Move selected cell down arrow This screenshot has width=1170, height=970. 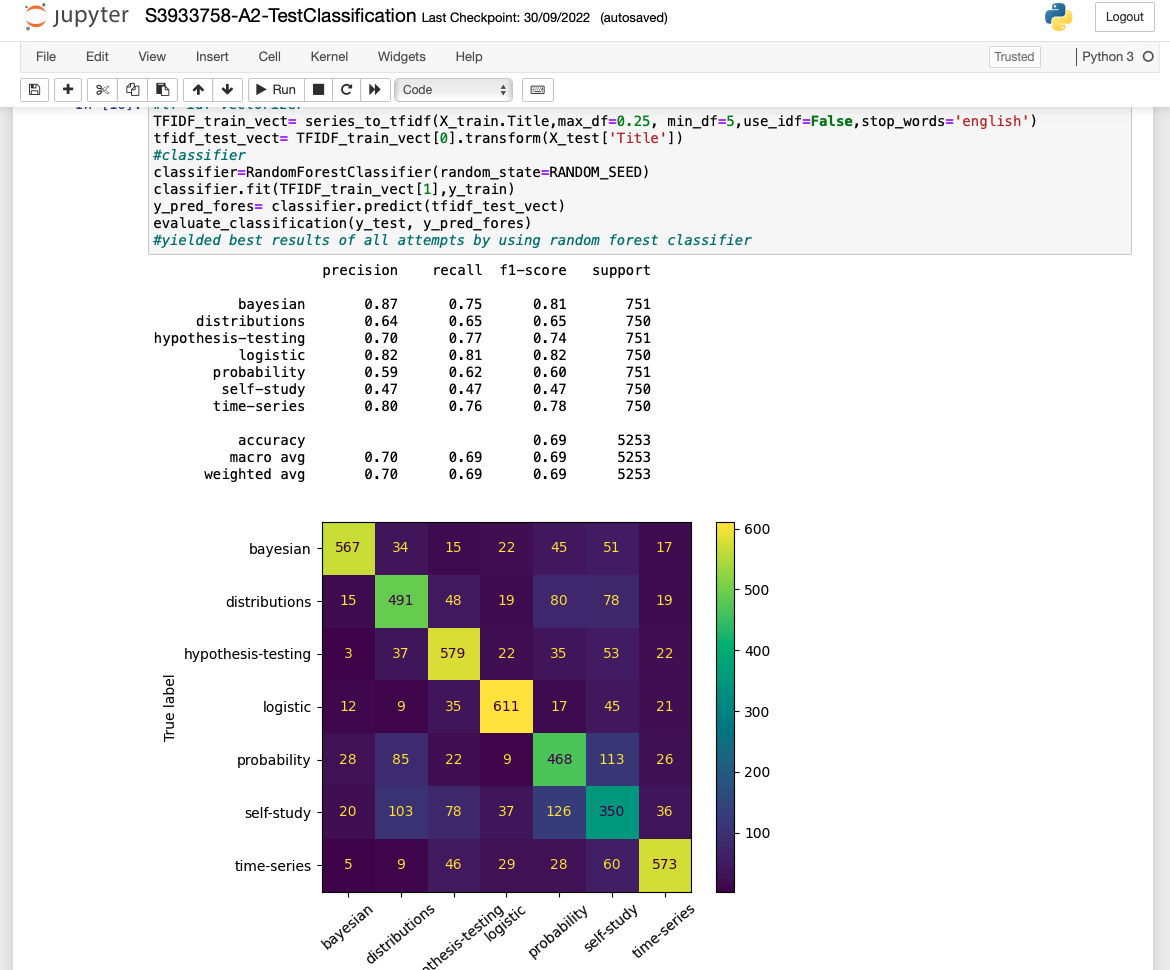tap(228, 90)
